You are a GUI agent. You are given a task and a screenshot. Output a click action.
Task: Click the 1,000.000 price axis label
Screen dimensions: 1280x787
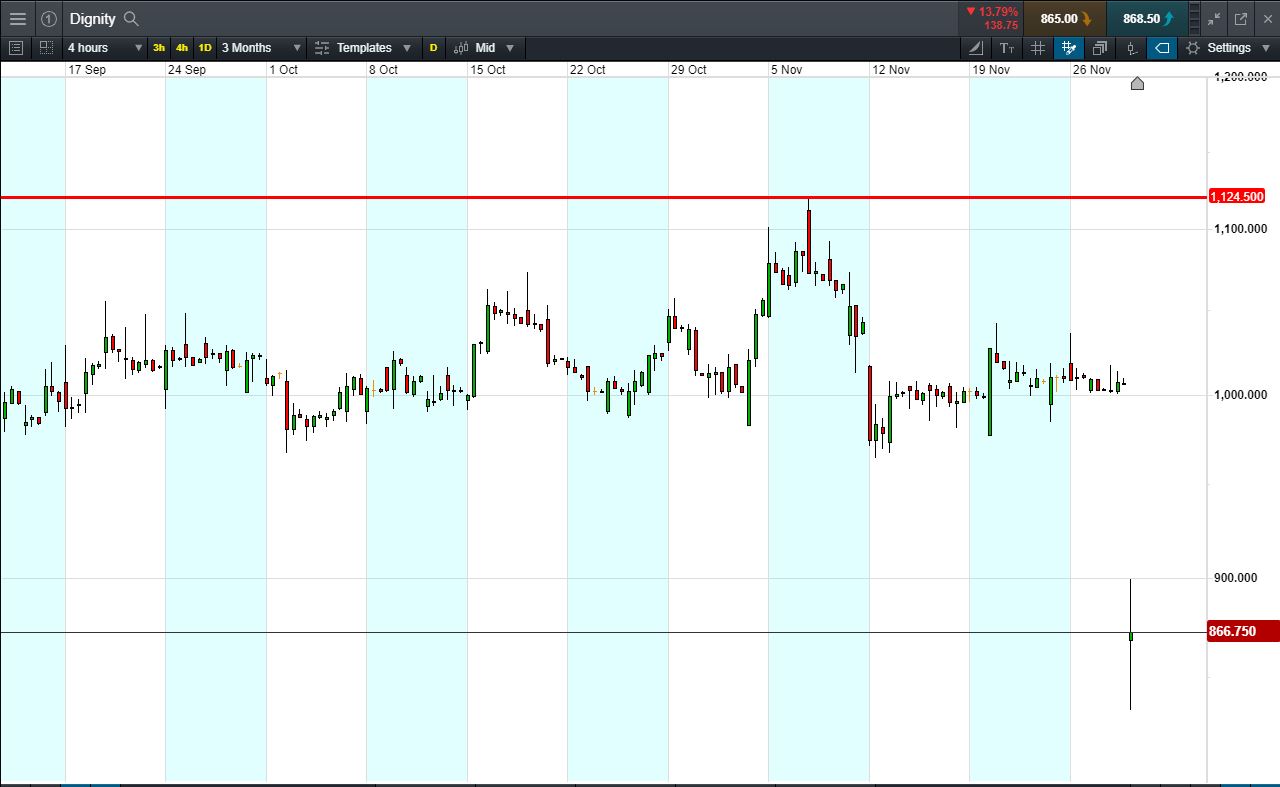click(x=1240, y=395)
